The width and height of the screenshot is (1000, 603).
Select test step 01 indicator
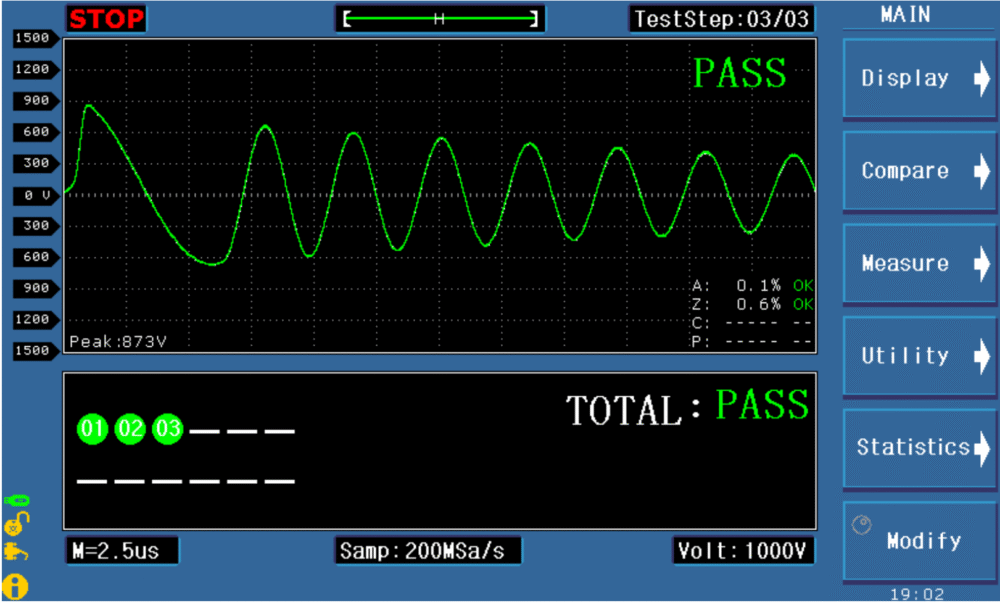(x=92, y=428)
